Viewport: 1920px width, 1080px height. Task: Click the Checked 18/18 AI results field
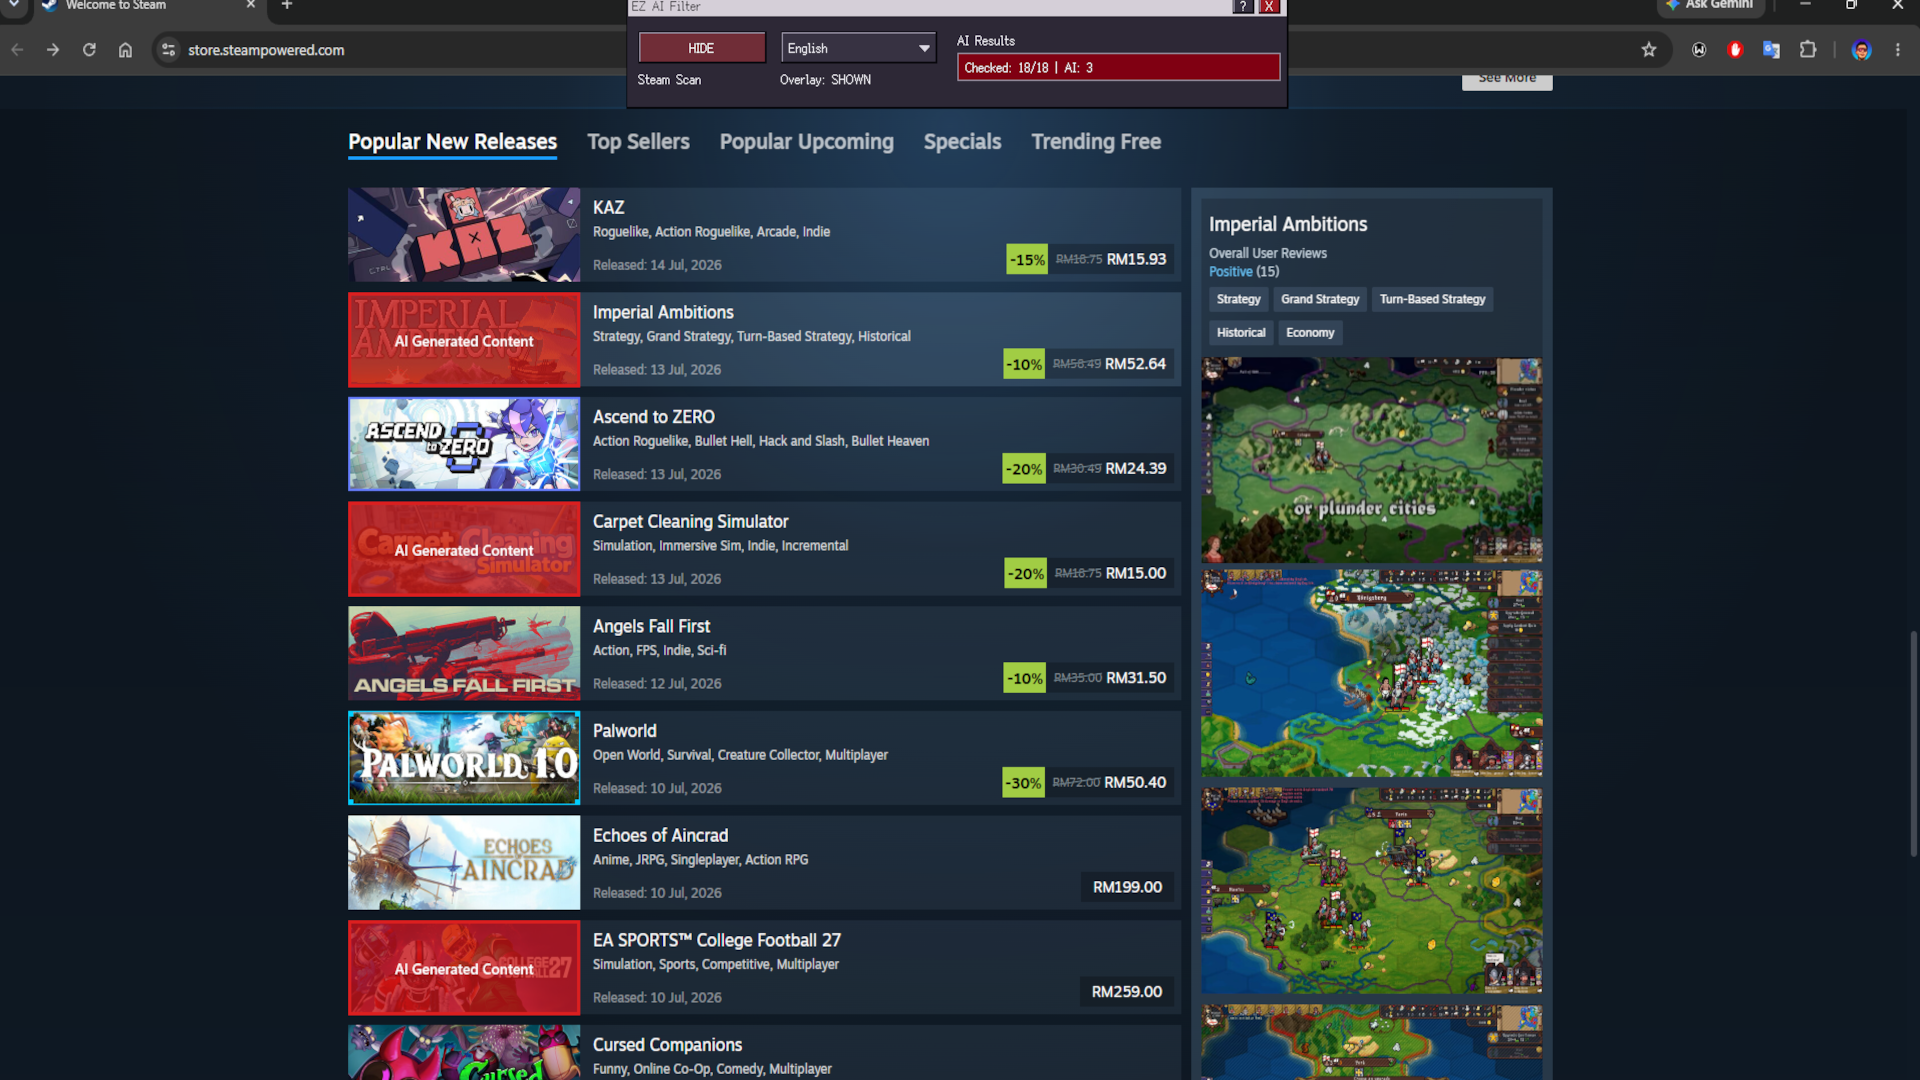point(1118,68)
